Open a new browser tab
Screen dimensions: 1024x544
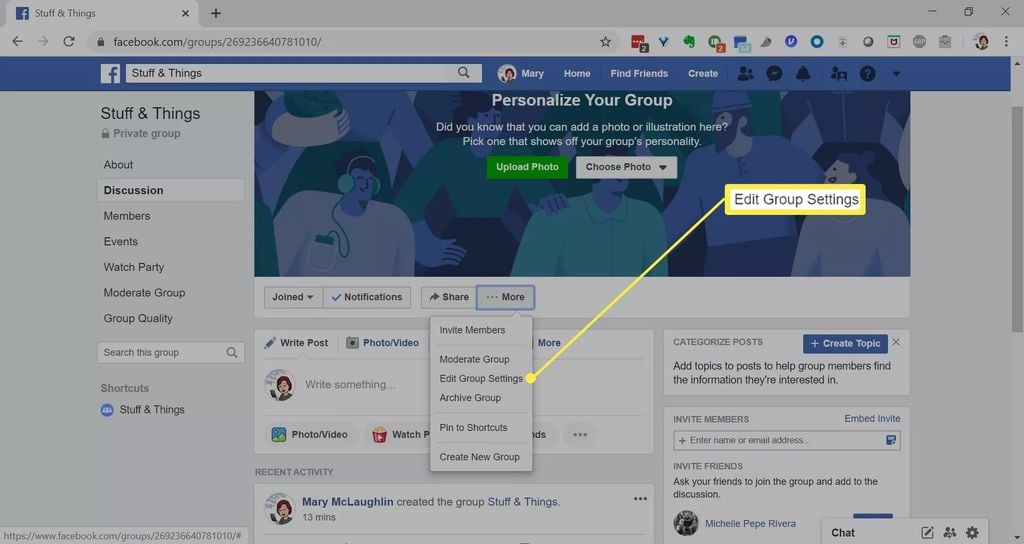coord(216,13)
